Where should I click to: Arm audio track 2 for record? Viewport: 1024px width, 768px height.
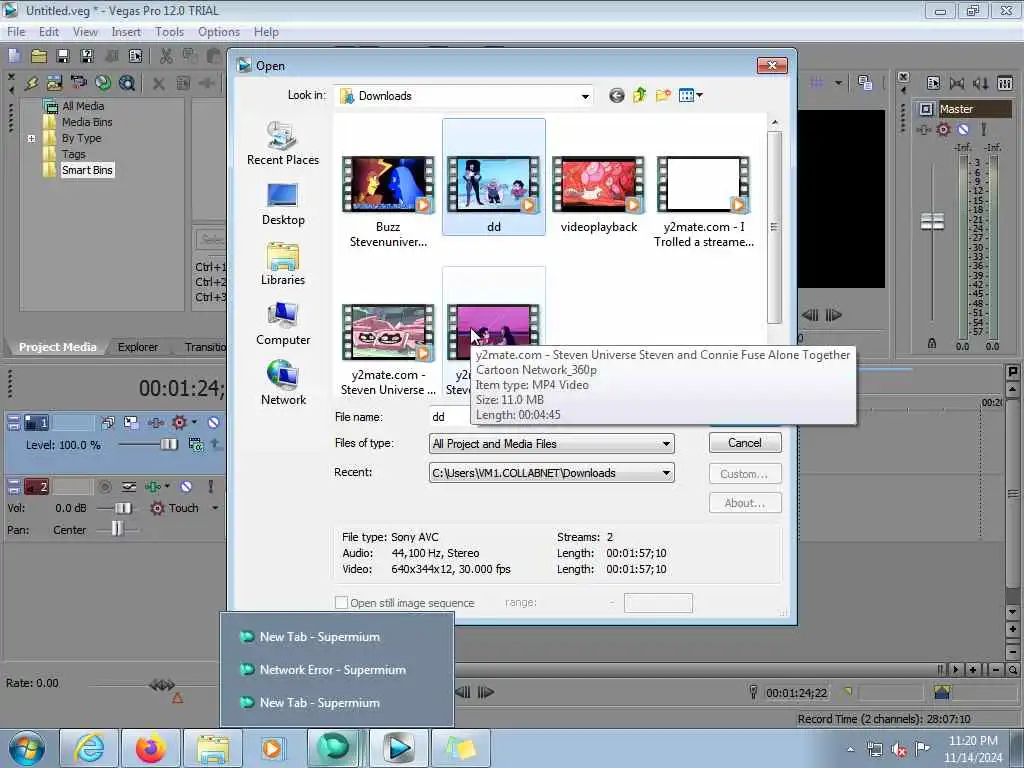coord(105,487)
